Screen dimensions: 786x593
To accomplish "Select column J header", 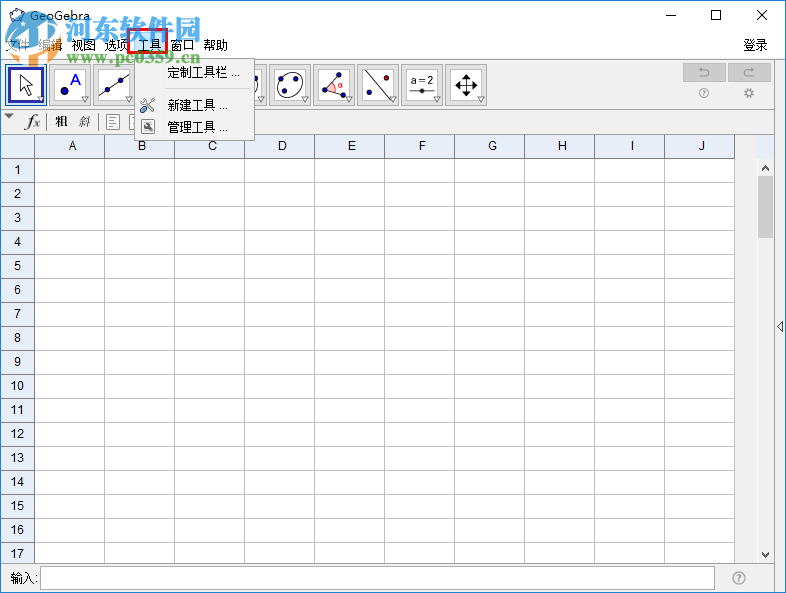I will pyautogui.click(x=700, y=146).
